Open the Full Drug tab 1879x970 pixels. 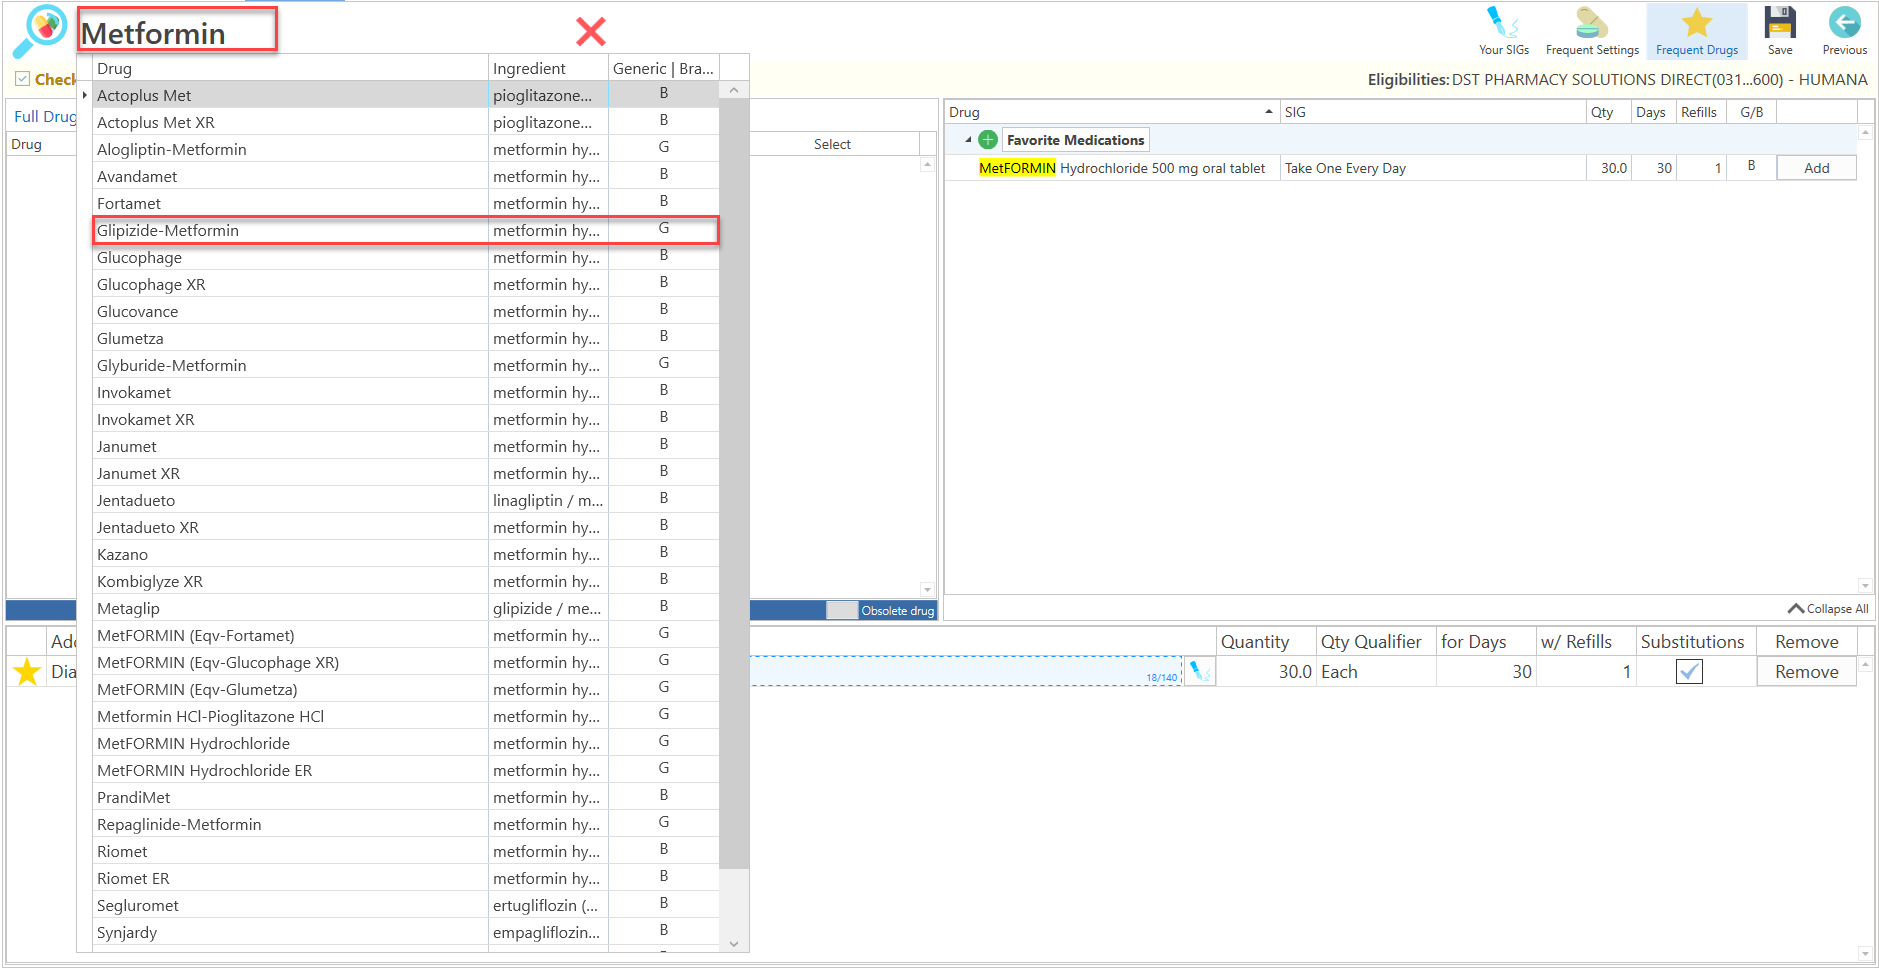coord(45,116)
